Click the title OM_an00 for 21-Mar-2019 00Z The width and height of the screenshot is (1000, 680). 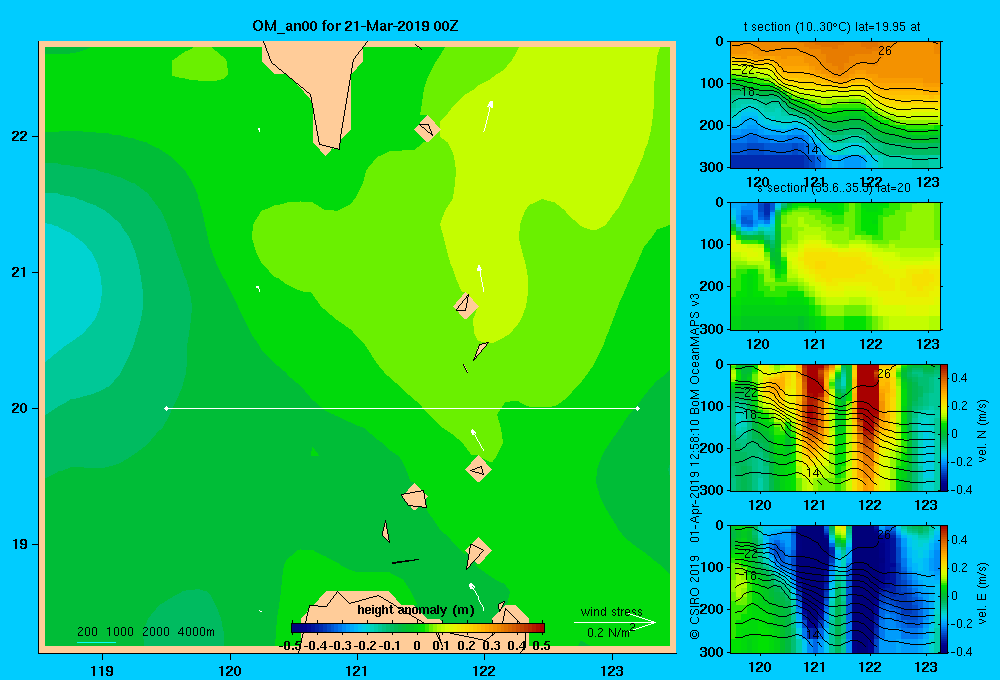point(355,26)
